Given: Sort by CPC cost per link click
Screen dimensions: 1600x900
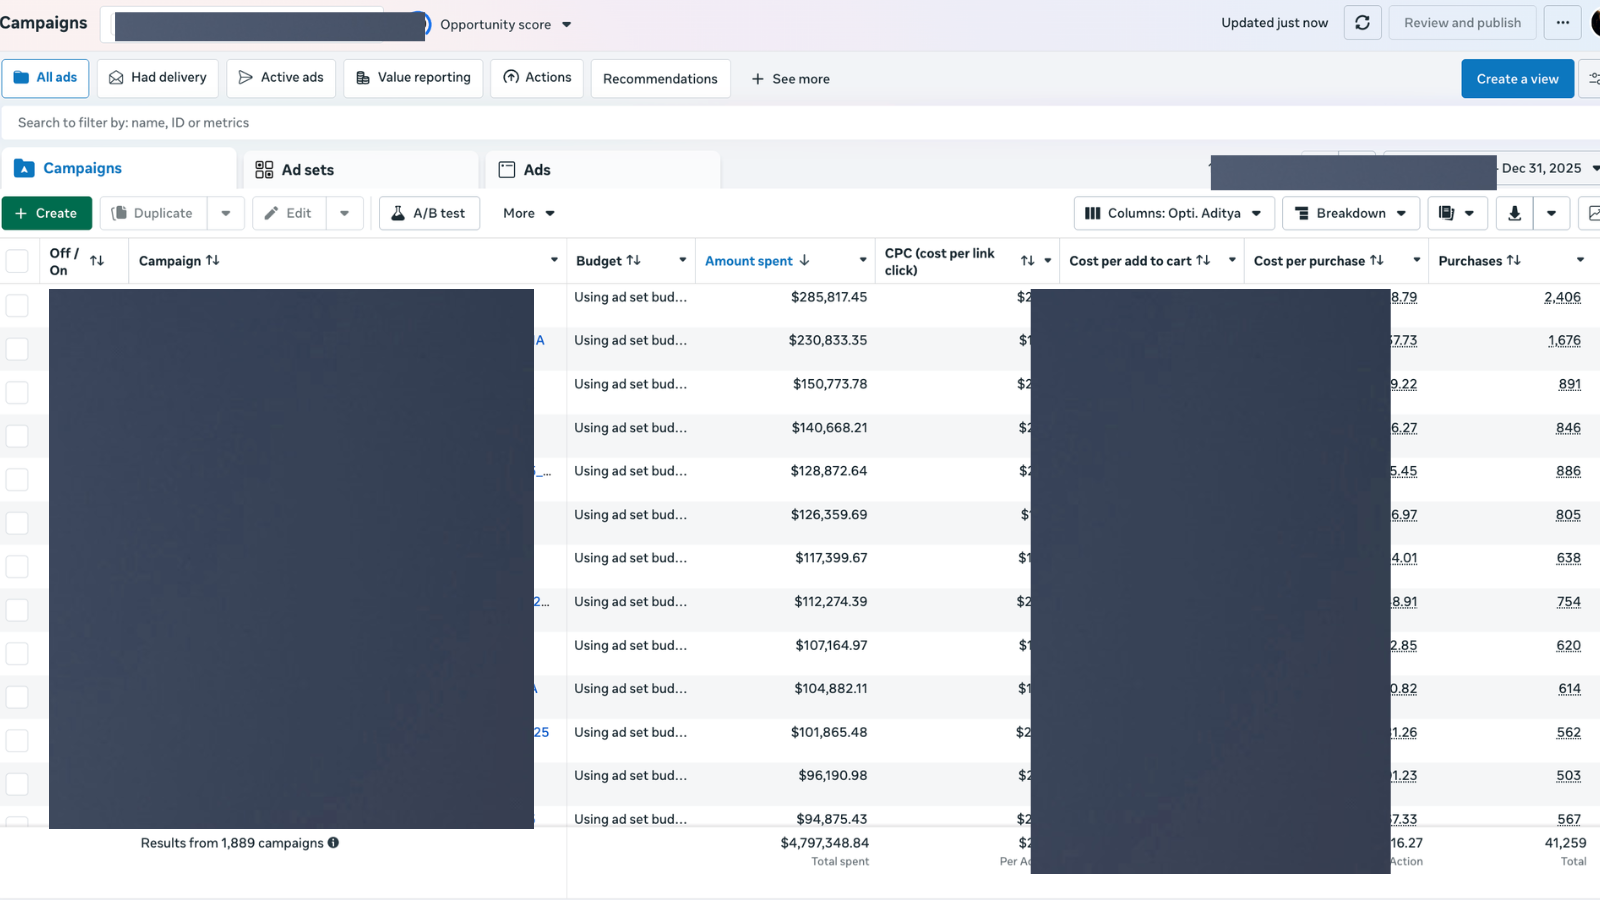Looking at the screenshot, I should (x=1027, y=261).
